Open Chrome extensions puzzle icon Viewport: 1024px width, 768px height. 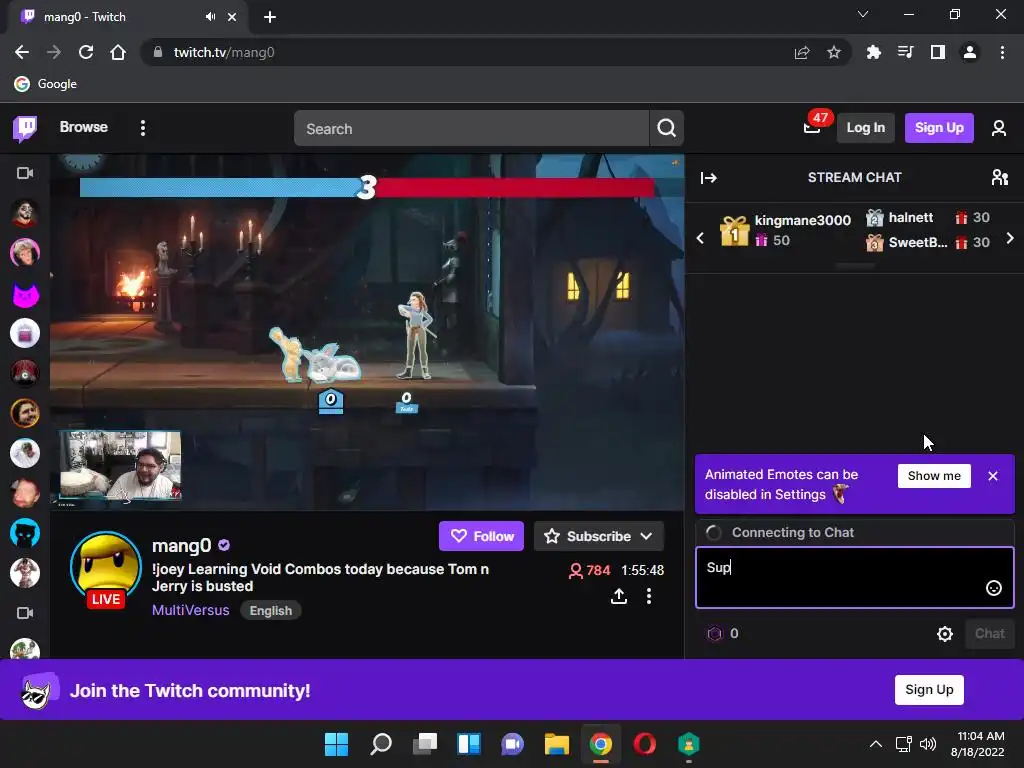click(873, 52)
